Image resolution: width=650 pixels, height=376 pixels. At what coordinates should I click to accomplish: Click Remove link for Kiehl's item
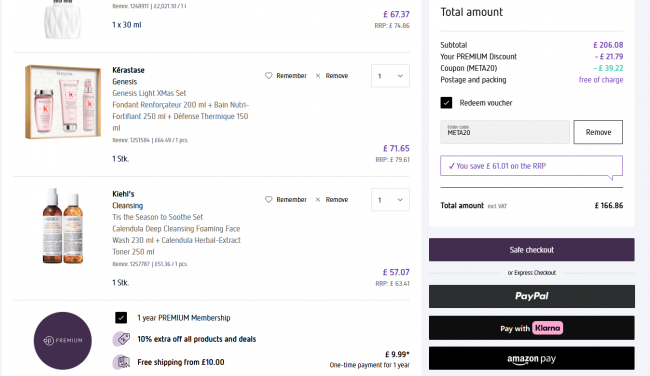pyautogui.click(x=337, y=200)
